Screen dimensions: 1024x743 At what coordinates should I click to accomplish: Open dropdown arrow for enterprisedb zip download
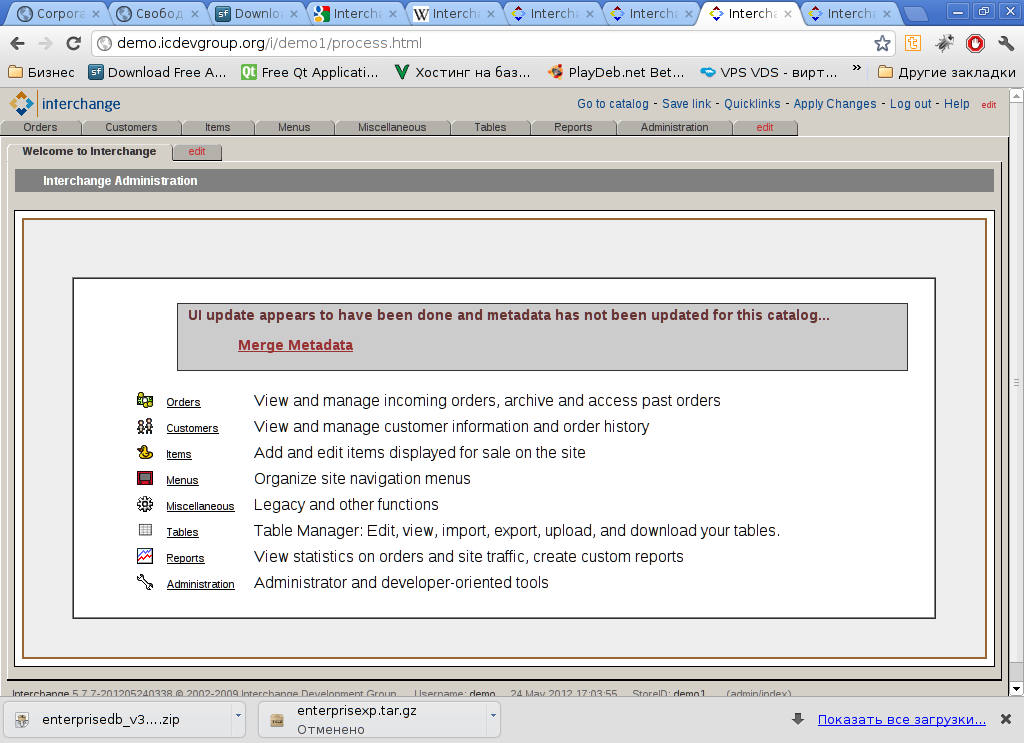click(237, 716)
